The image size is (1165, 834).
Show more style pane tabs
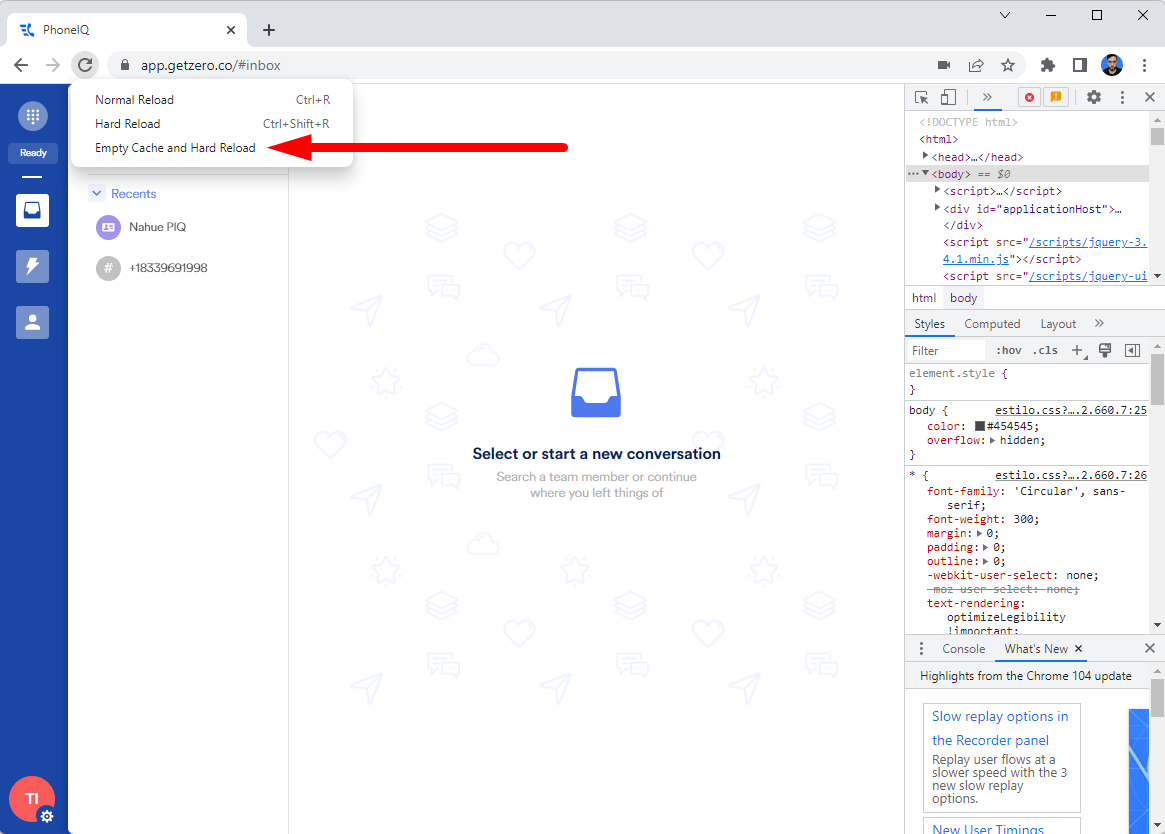(x=1099, y=323)
